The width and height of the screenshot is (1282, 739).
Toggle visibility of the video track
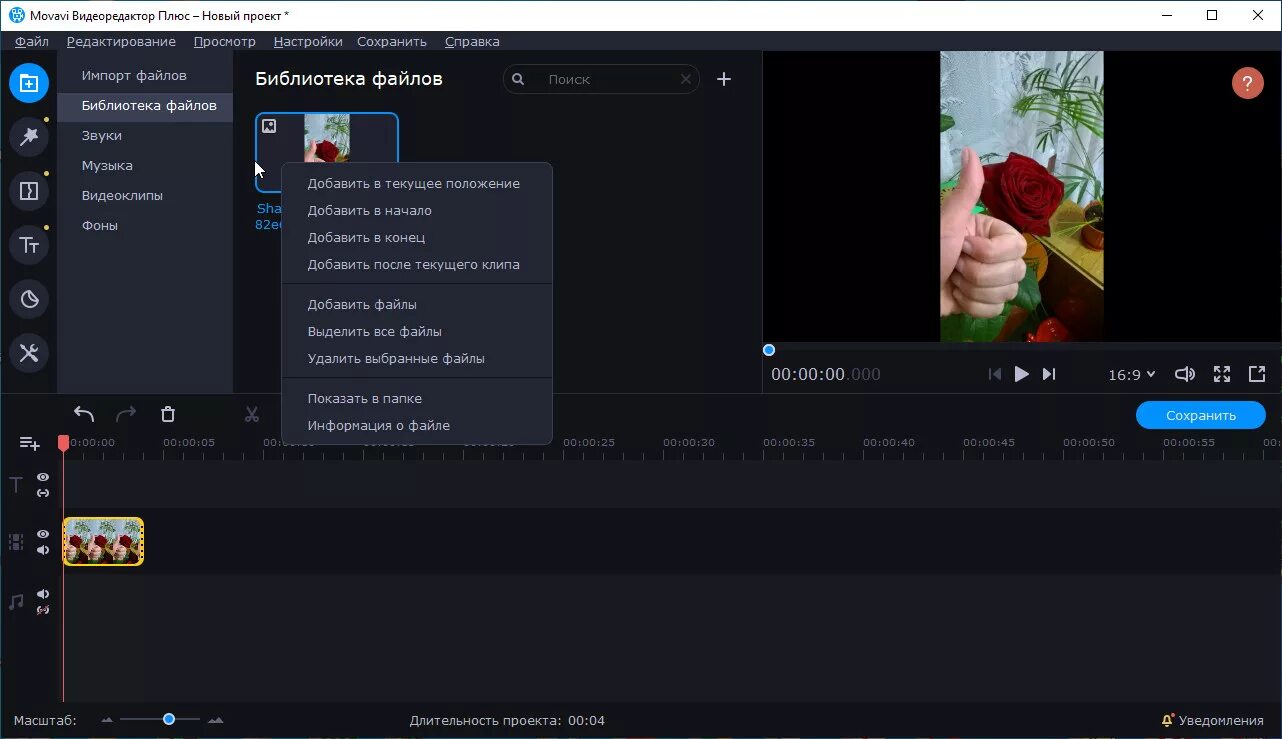coord(43,534)
